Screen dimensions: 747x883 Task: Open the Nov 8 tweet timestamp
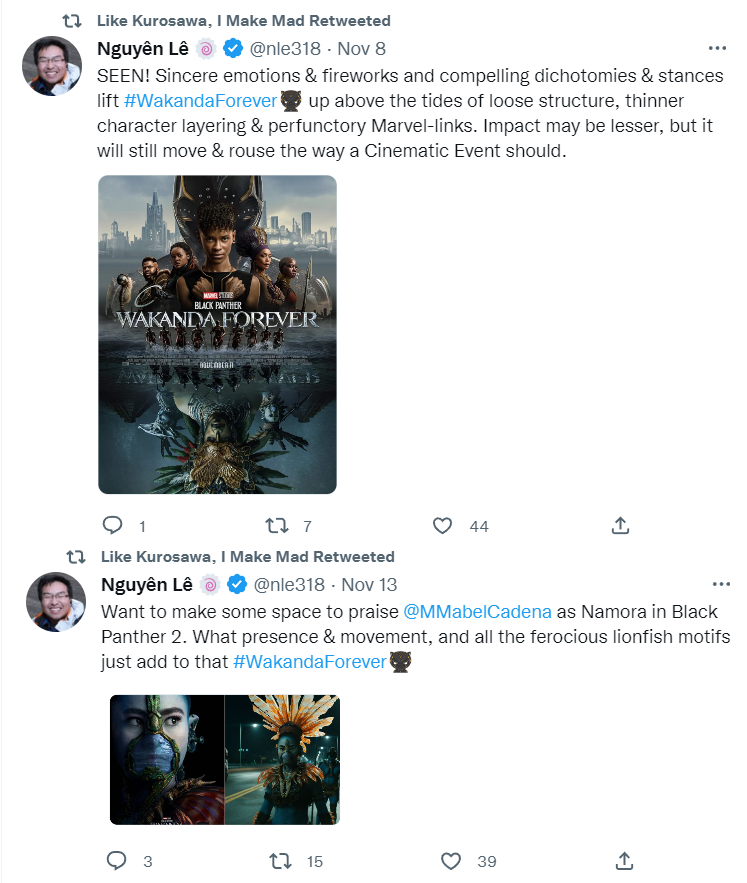(x=361, y=48)
